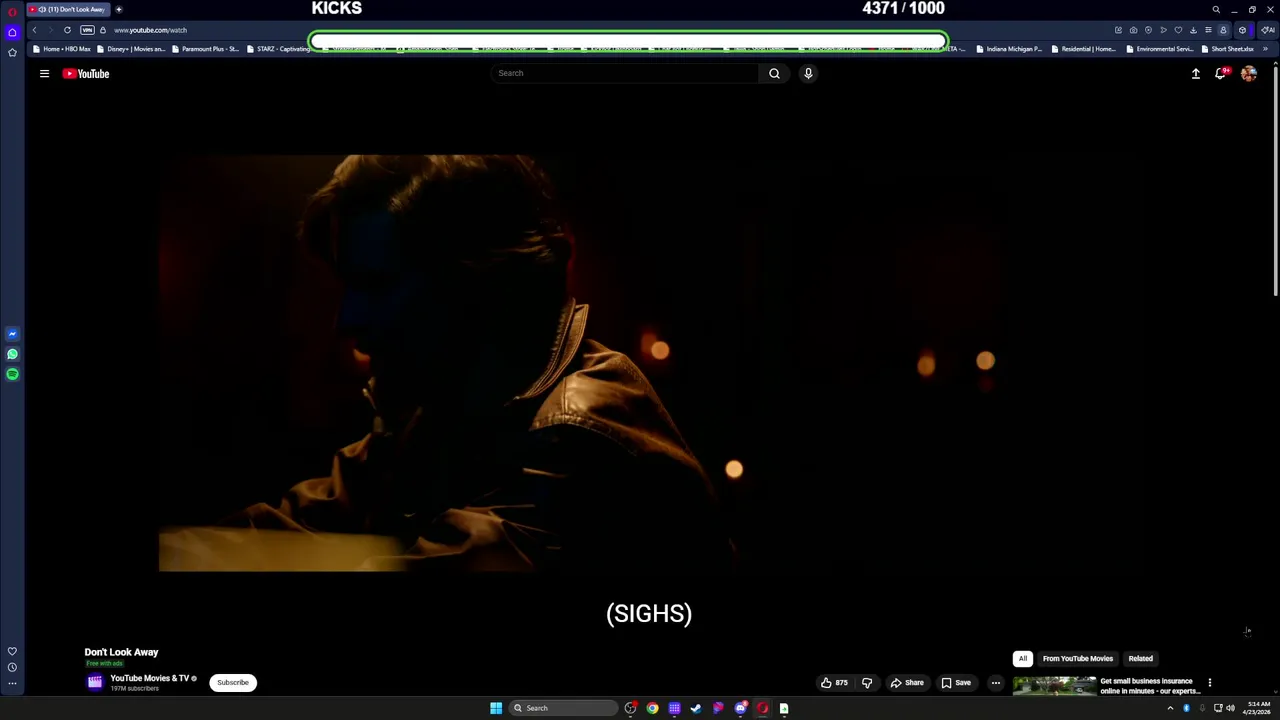Reload the page with browser refresh icon

pyautogui.click(x=67, y=30)
